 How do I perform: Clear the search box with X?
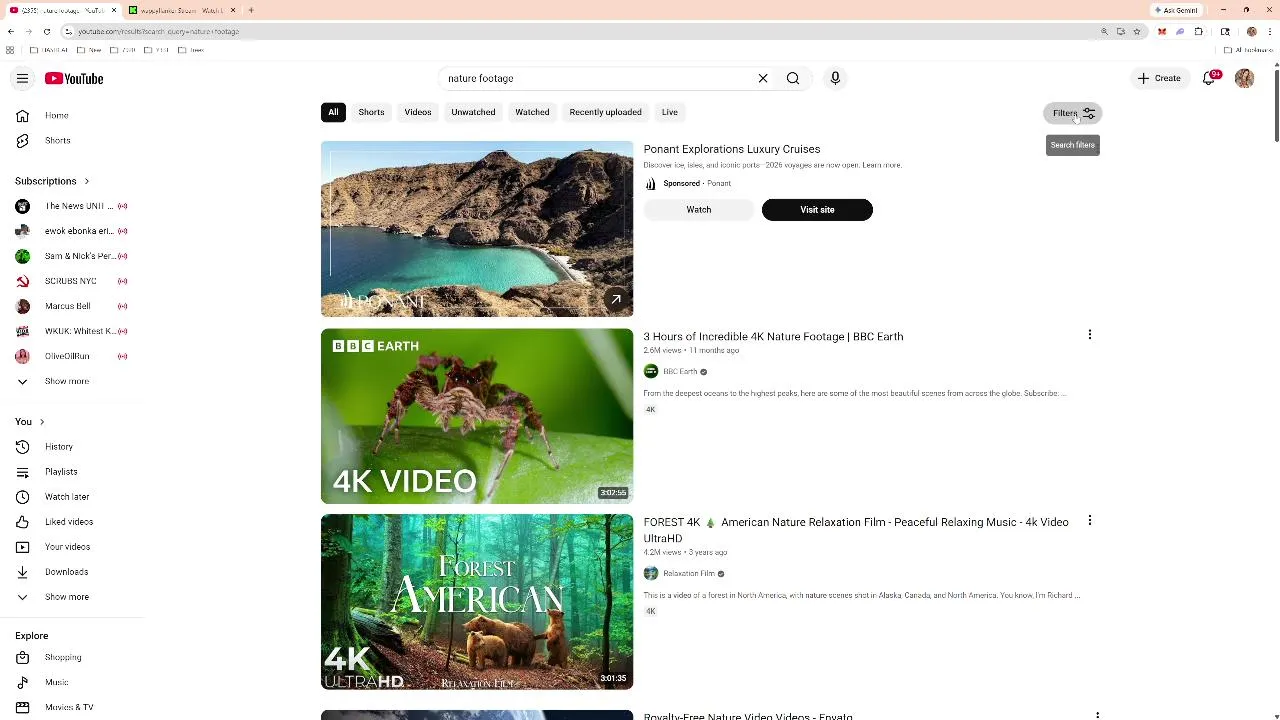coord(763,78)
